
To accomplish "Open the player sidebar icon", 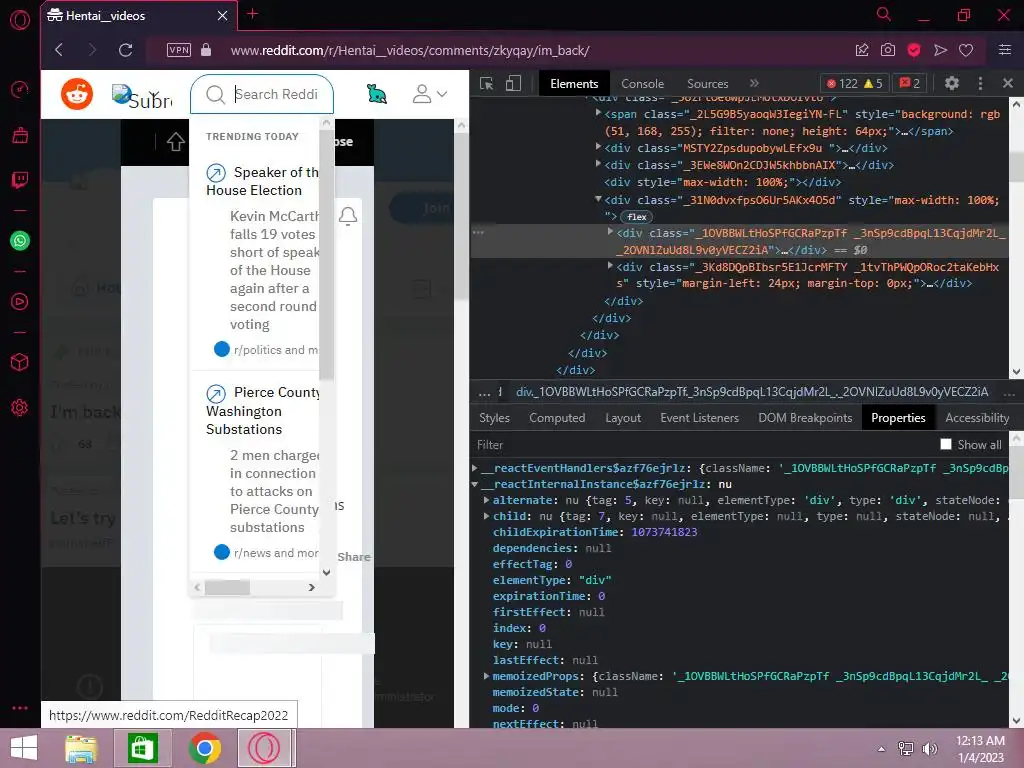I will (x=20, y=301).
